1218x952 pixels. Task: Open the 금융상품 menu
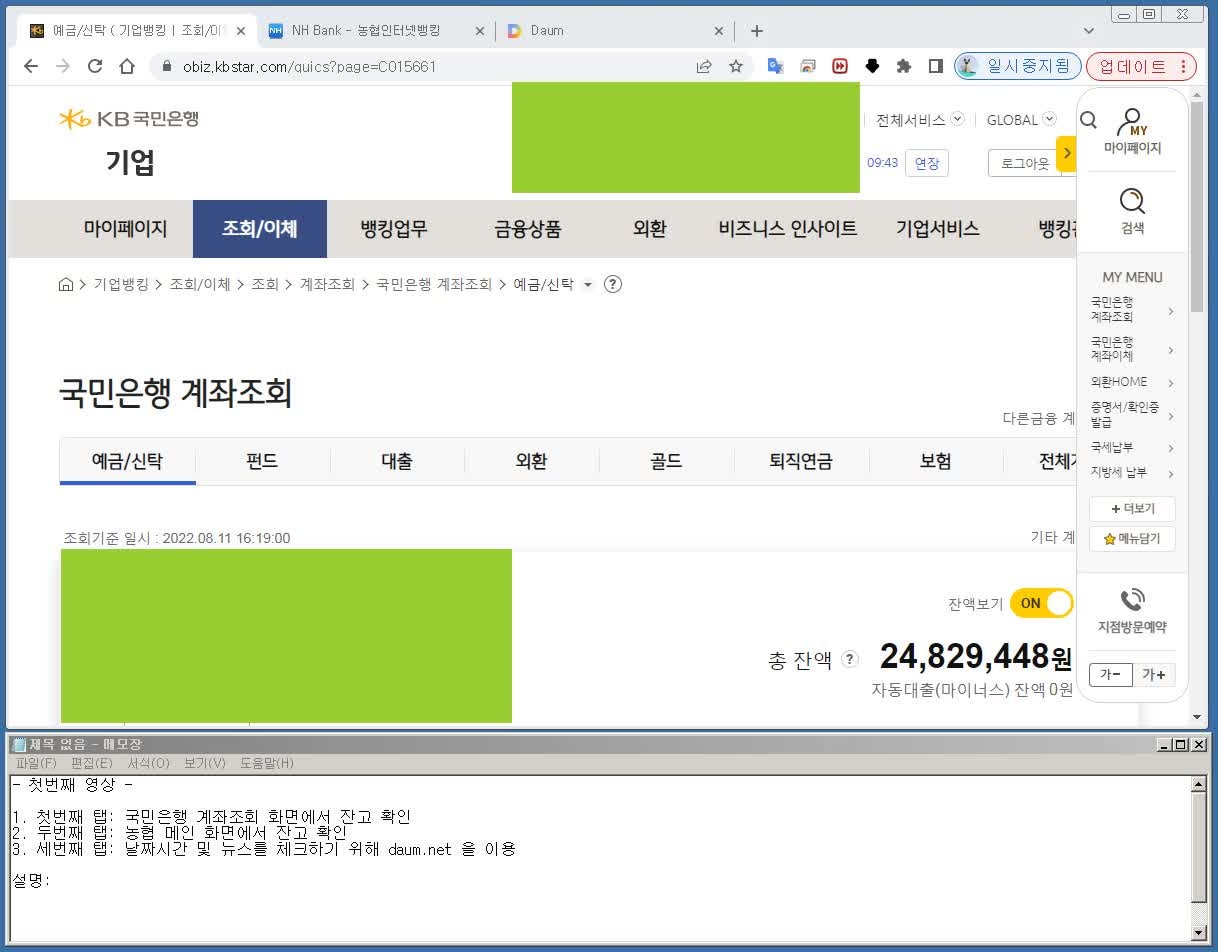point(528,229)
